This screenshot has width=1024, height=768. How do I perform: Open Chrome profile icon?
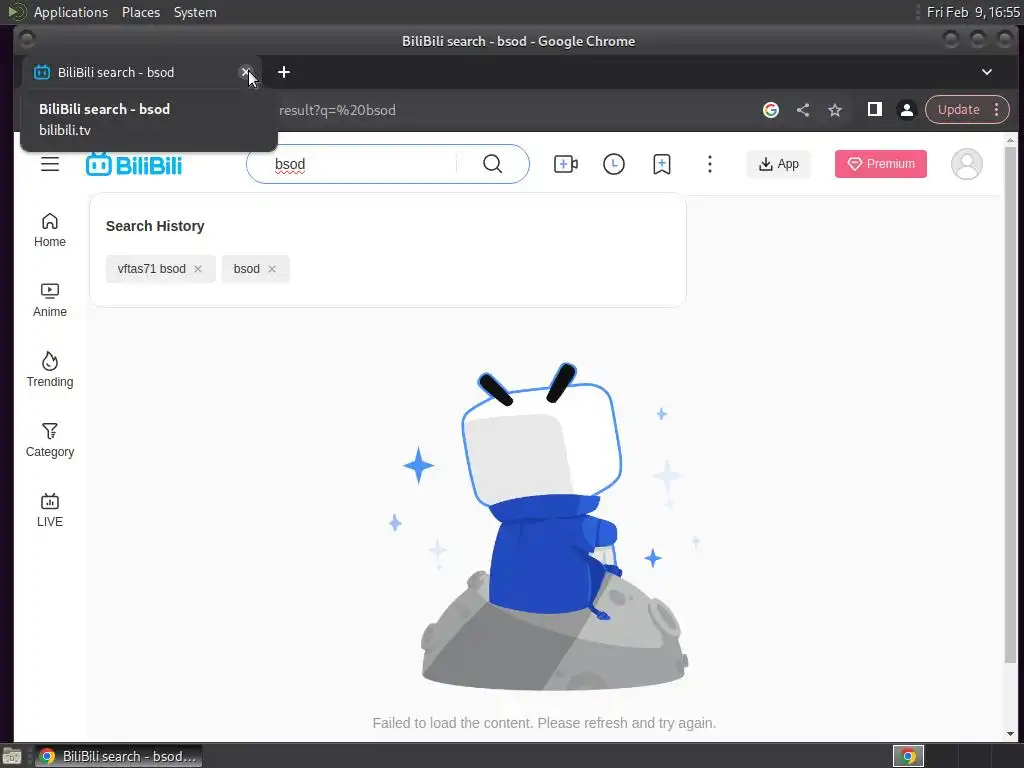906,110
